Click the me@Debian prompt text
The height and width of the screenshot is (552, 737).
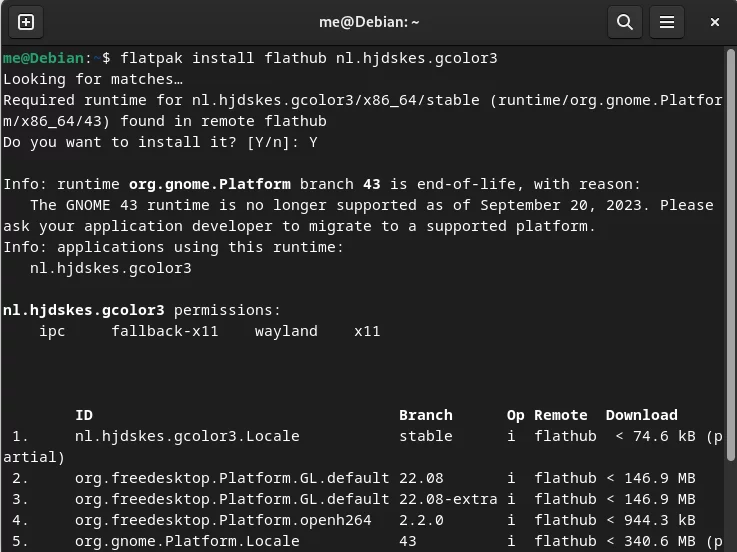pyautogui.click(x=44, y=58)
